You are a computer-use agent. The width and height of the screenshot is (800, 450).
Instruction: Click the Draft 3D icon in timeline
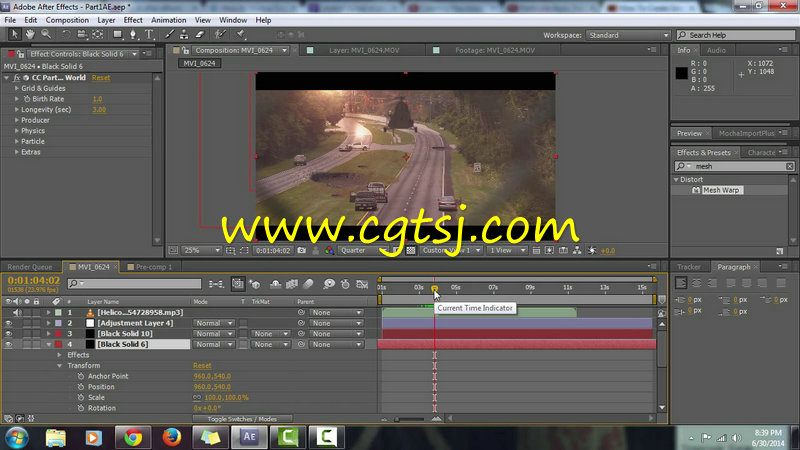pos(255,284)
